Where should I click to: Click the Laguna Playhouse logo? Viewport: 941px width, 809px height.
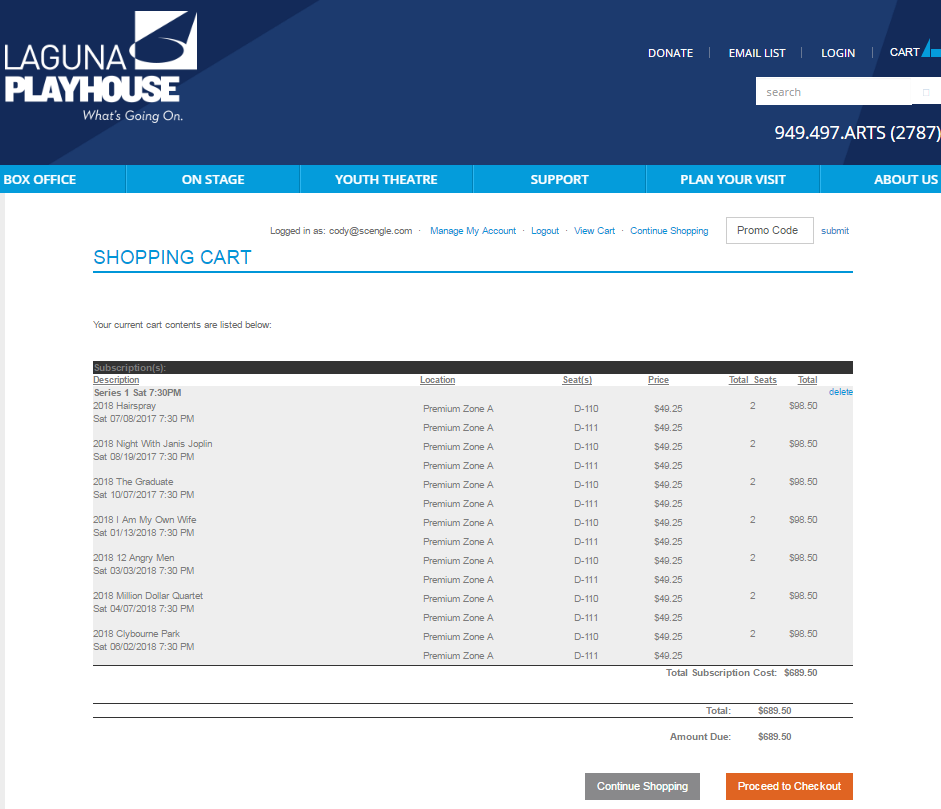coord(101,67)
